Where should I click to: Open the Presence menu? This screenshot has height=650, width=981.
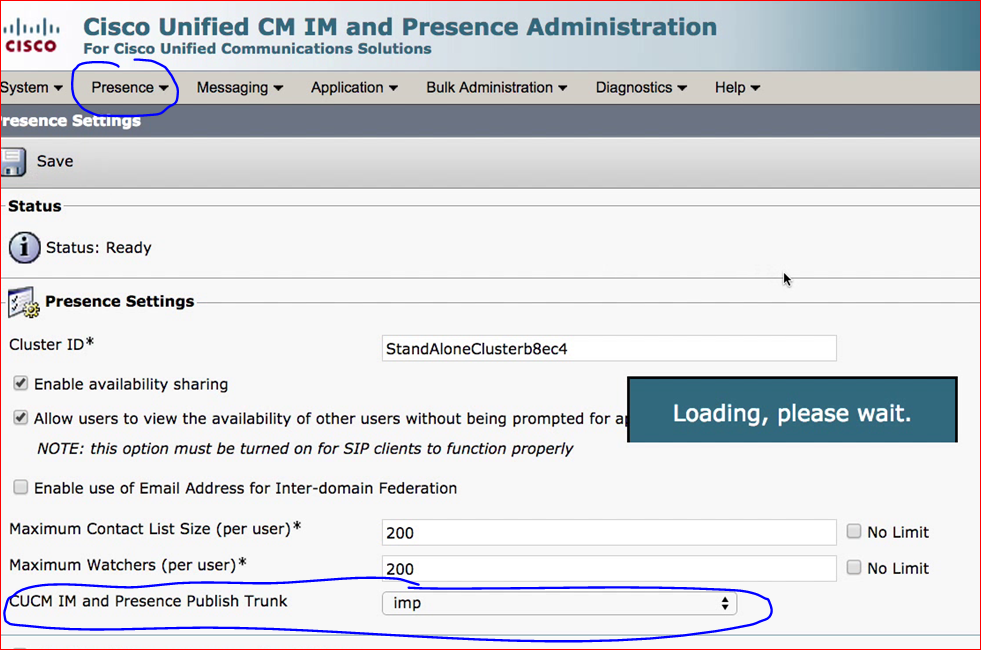click(130, 88)
